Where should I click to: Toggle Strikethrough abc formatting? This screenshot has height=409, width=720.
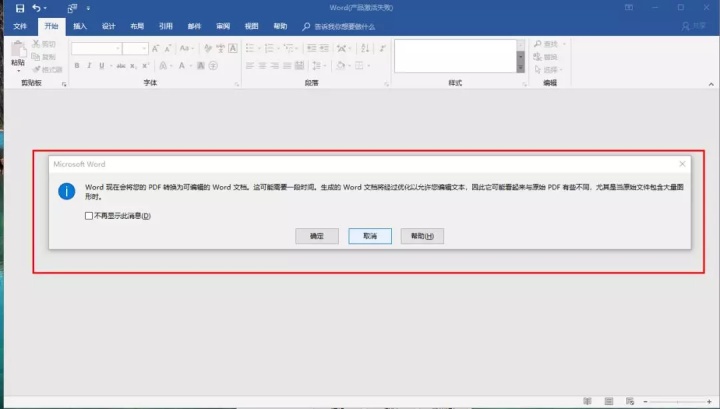[x=121, y=66]
